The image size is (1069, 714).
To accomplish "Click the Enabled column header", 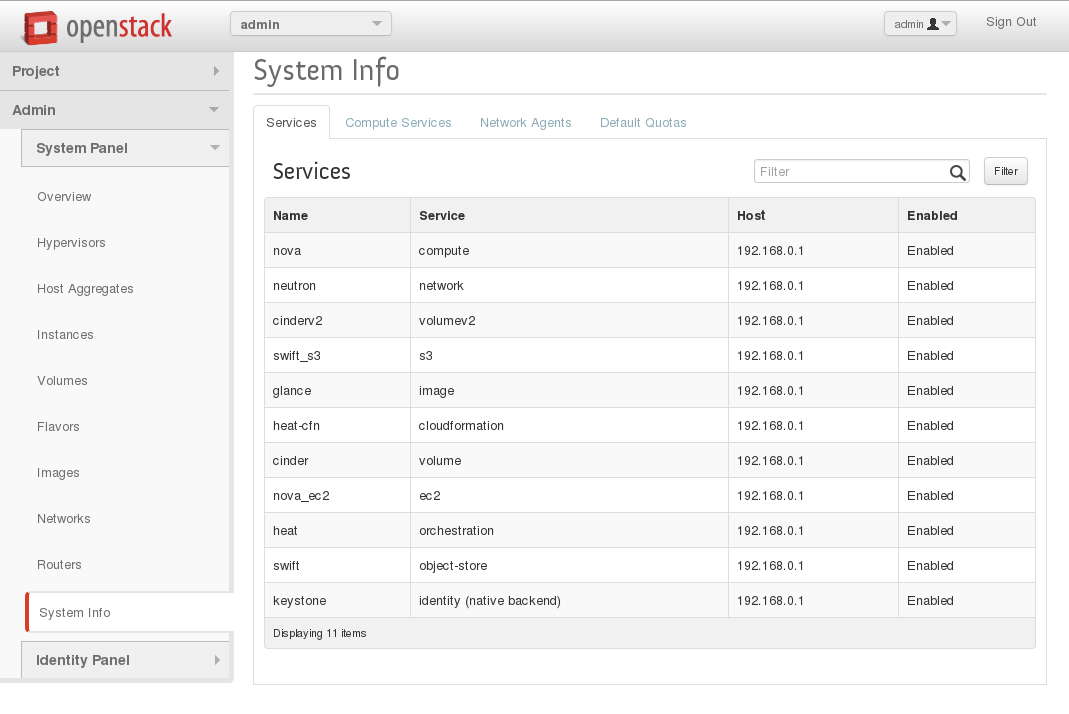I will pyautogui.click(x=966, y=215).
